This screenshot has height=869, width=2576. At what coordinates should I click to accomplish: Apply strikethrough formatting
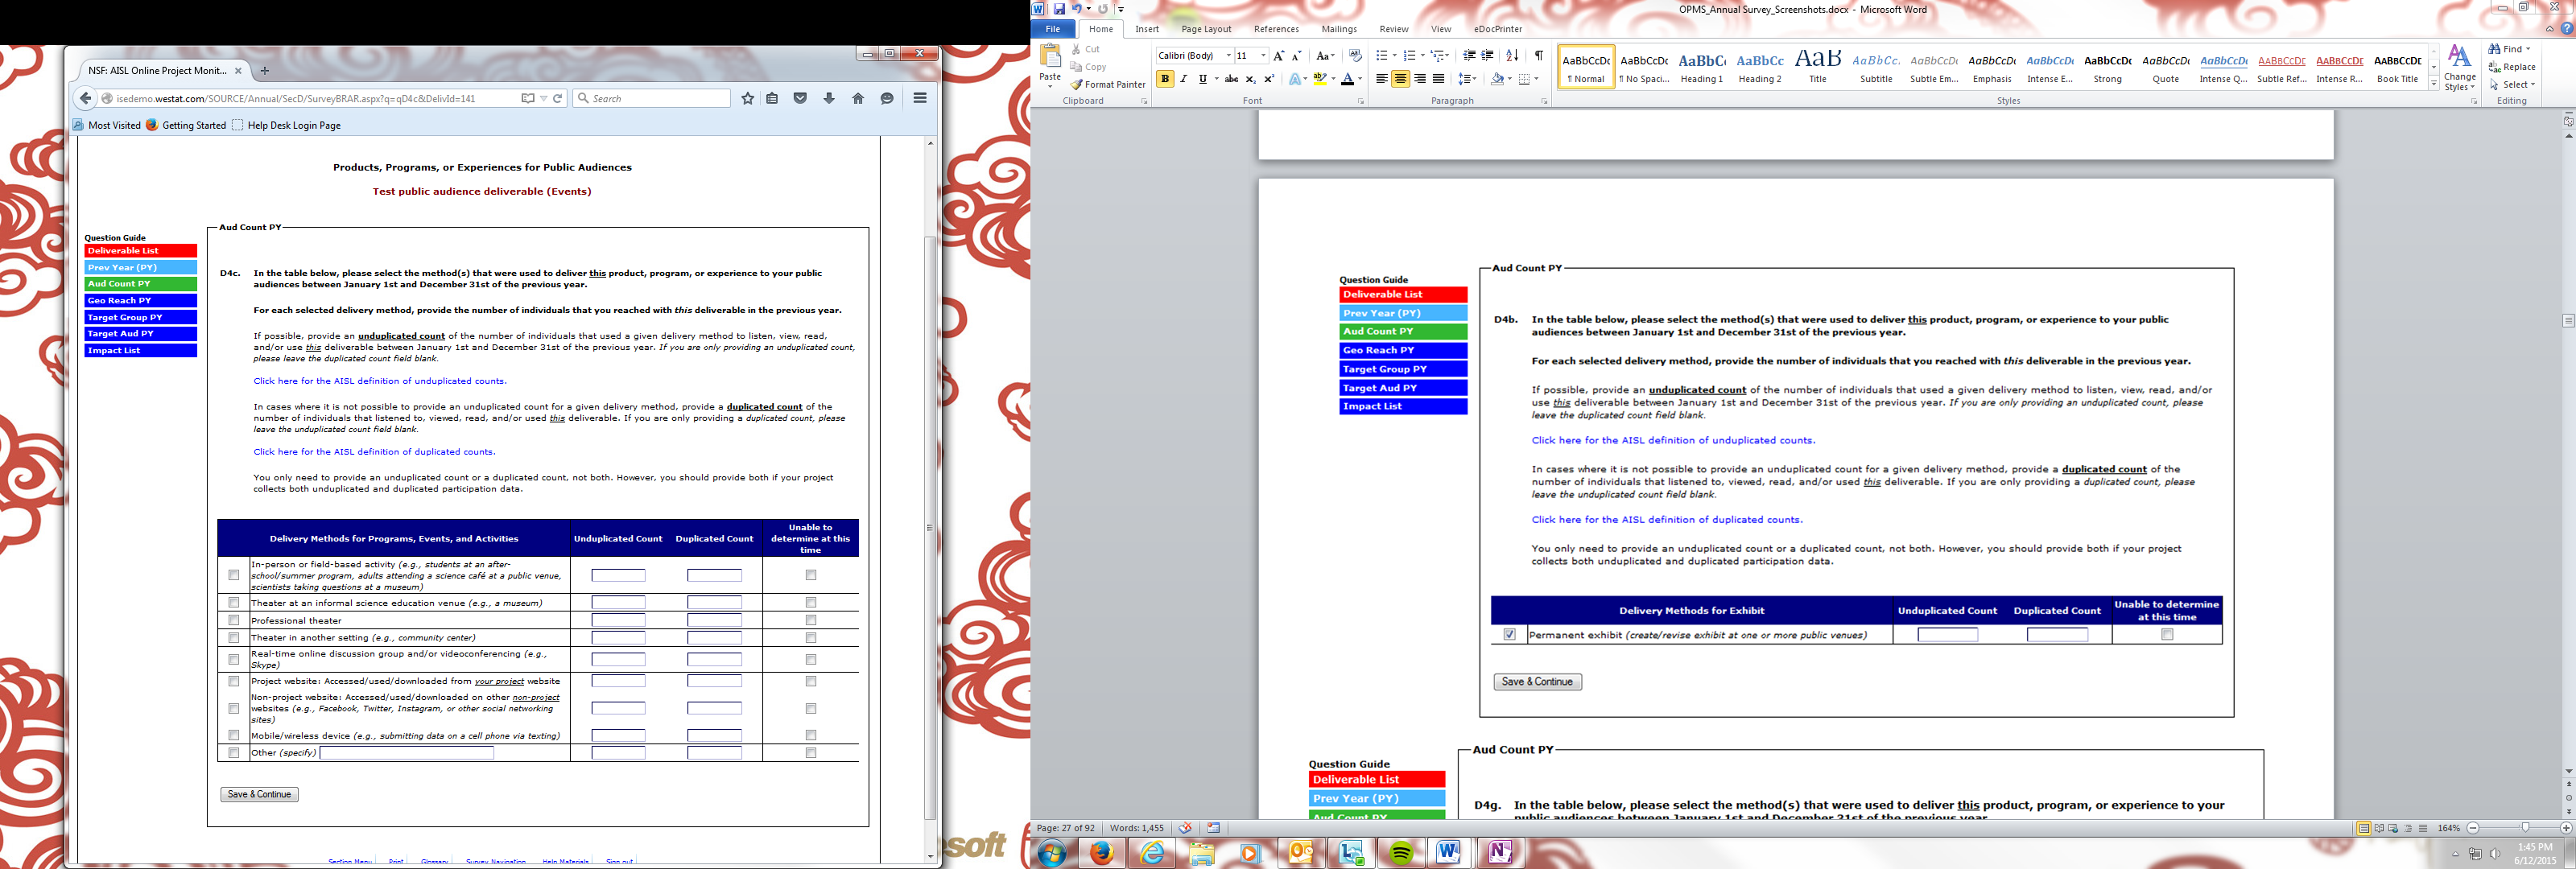[1231, 79]
